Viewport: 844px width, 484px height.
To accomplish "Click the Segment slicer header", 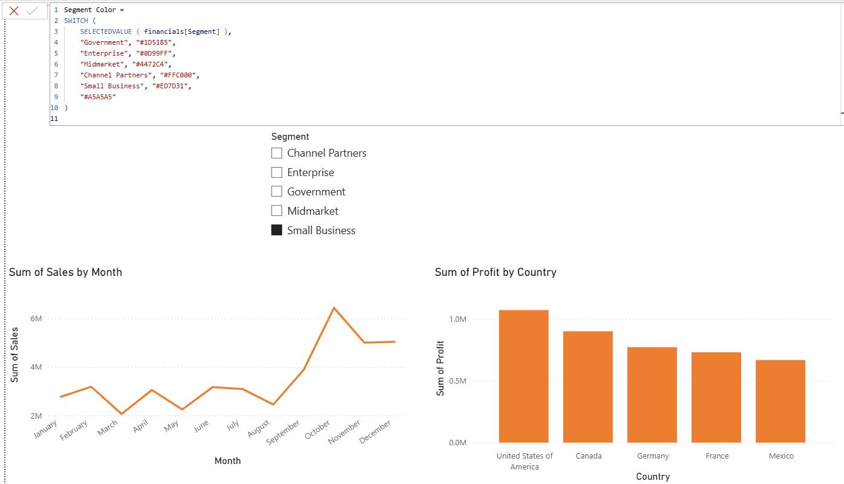I will [x=290, y=137].
